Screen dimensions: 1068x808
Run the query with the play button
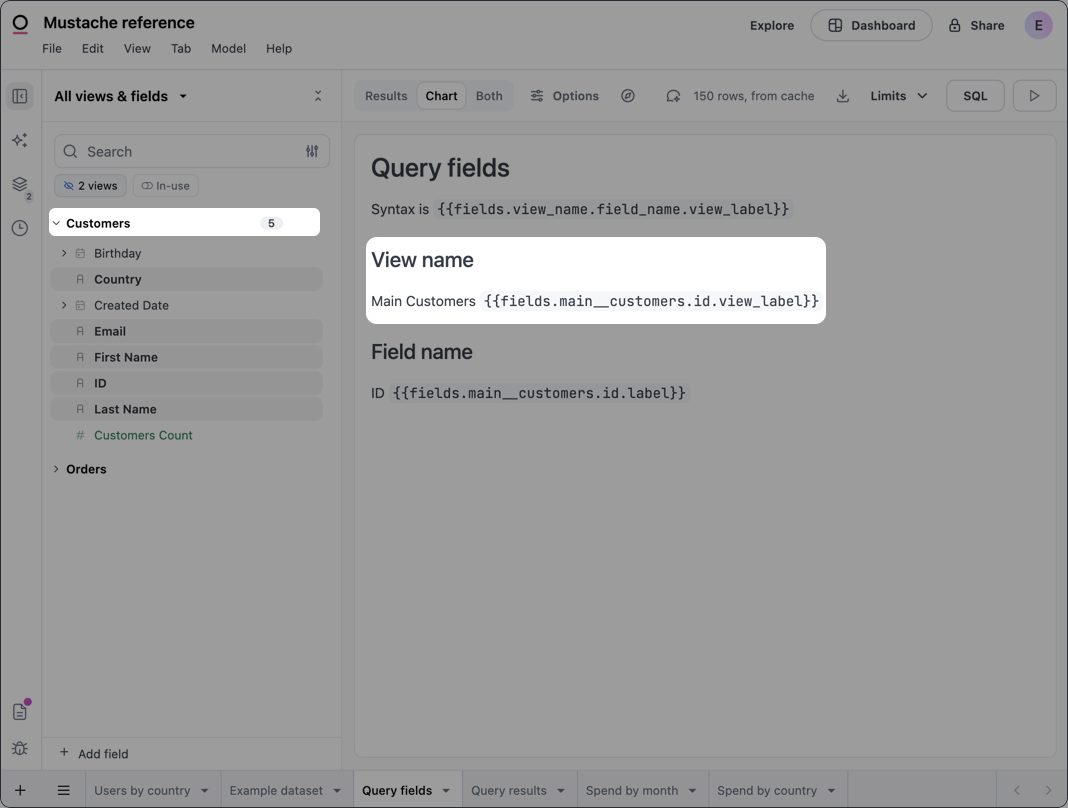click(x=1034, y=95)
